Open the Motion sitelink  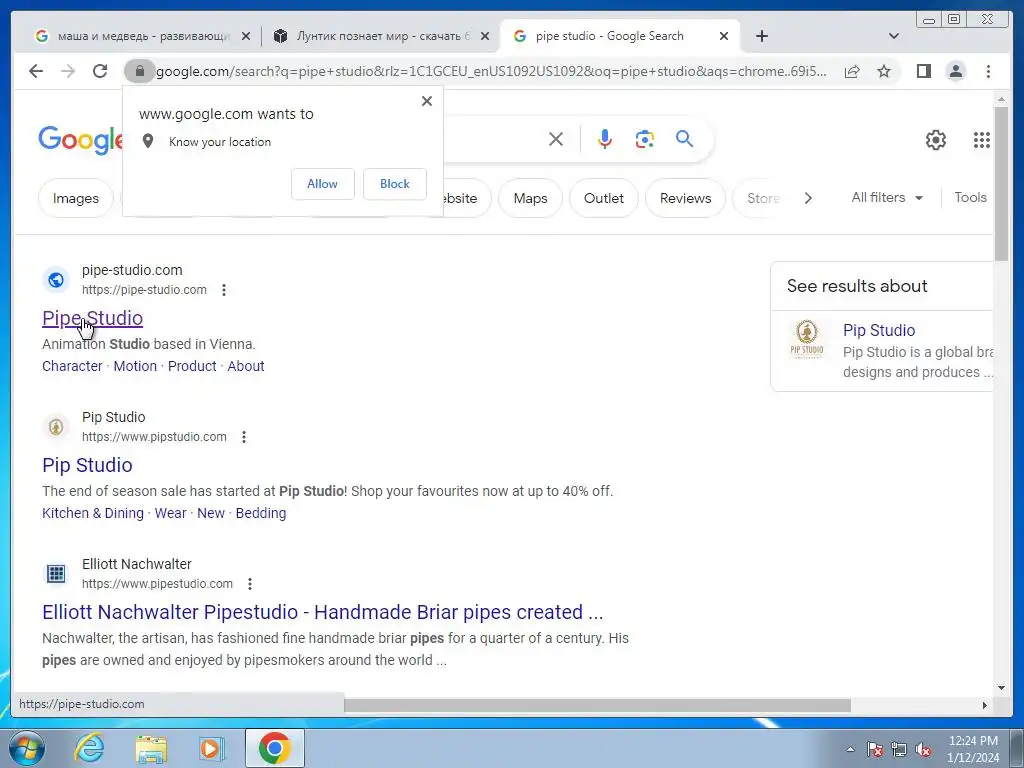(135, 366)
